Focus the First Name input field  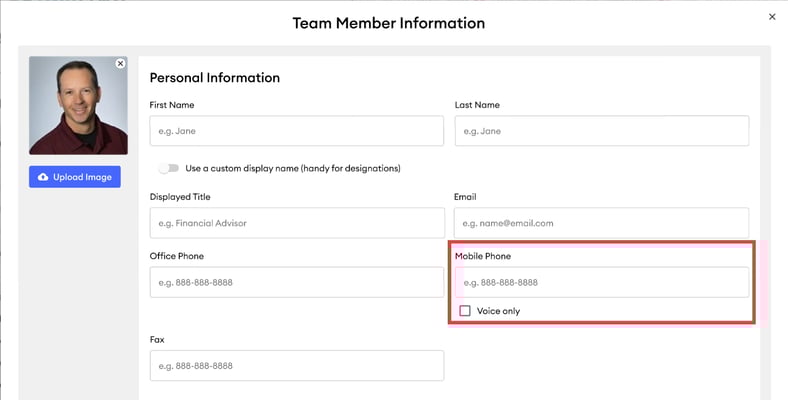pyautogui.click(x=296, y=131)
